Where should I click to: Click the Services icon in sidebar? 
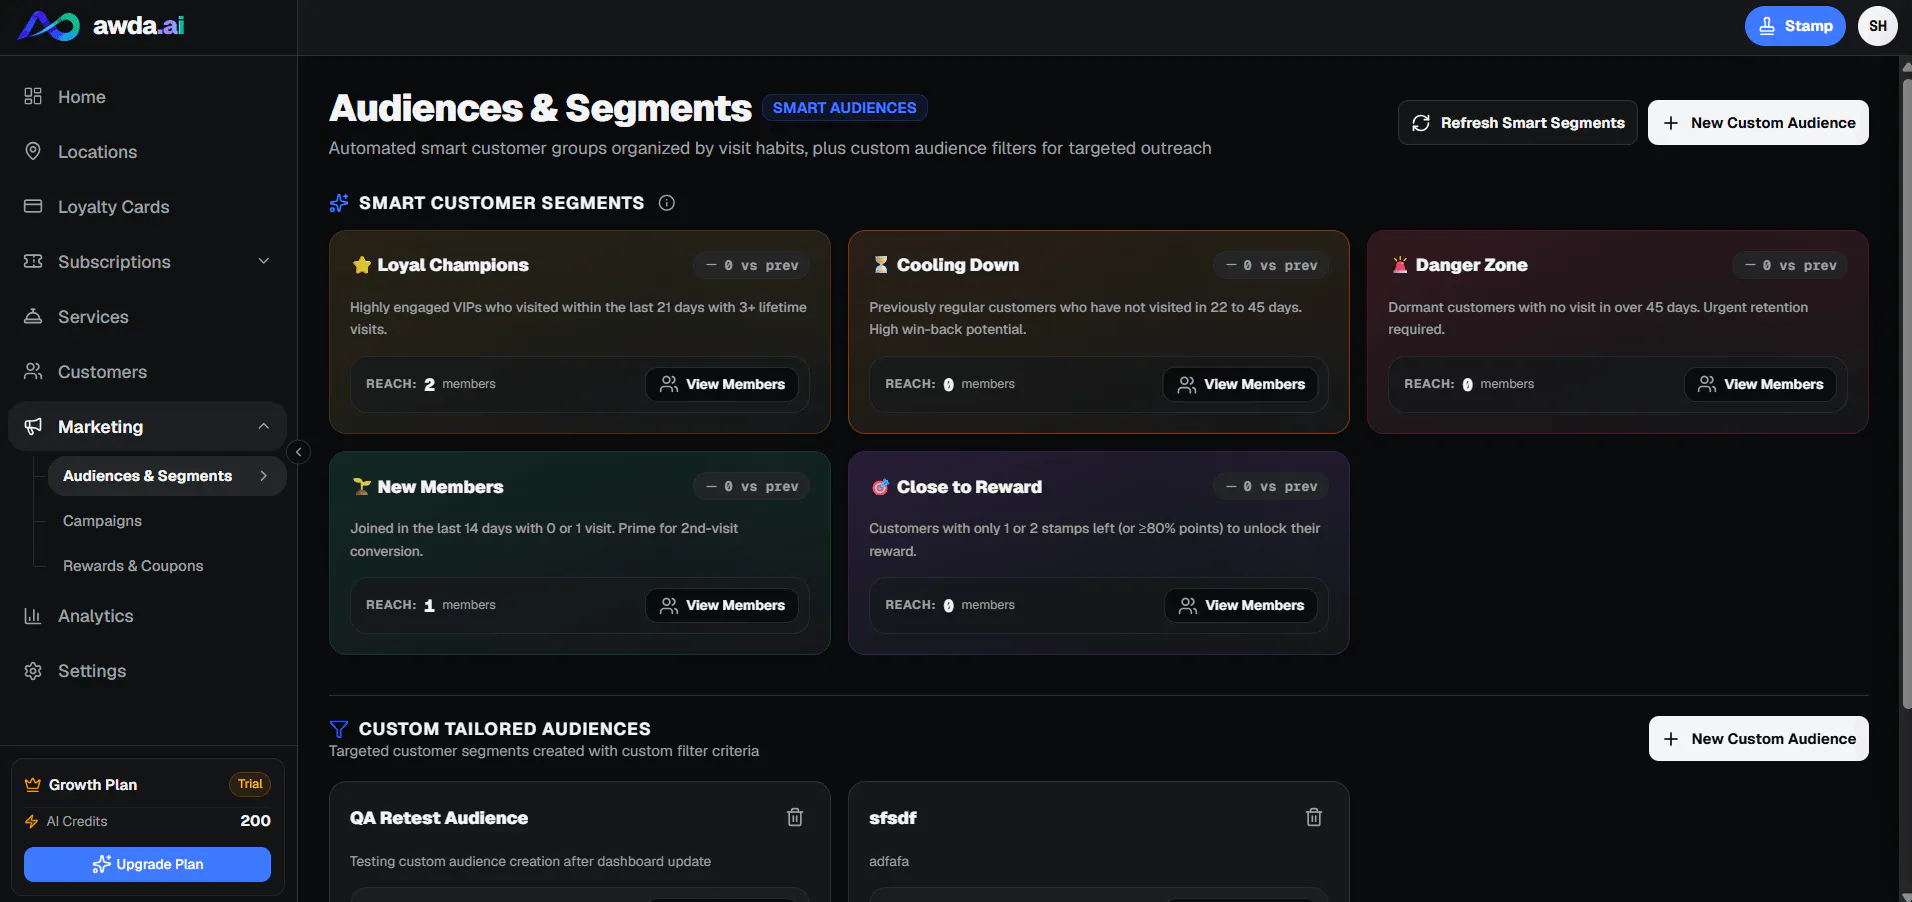tap(33, 316)
